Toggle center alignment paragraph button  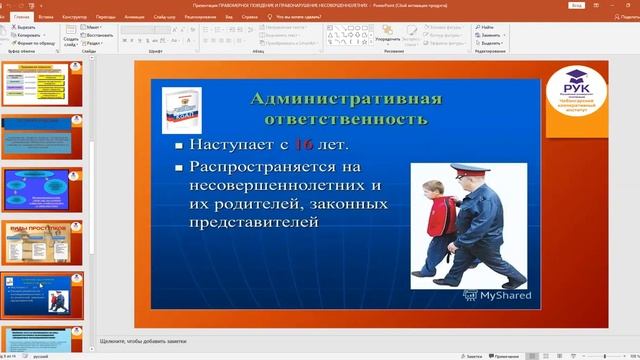coord(213,41)
